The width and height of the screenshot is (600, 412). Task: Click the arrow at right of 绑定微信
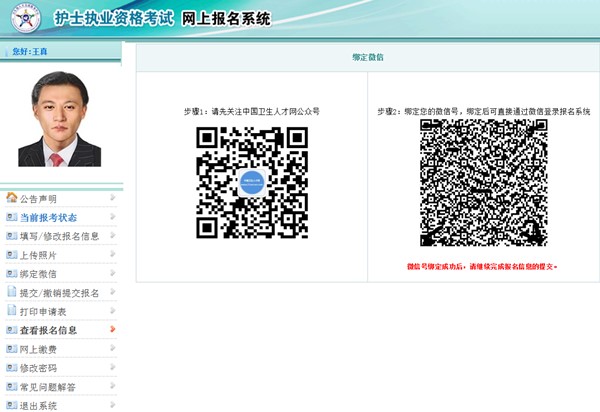(112, 273)
